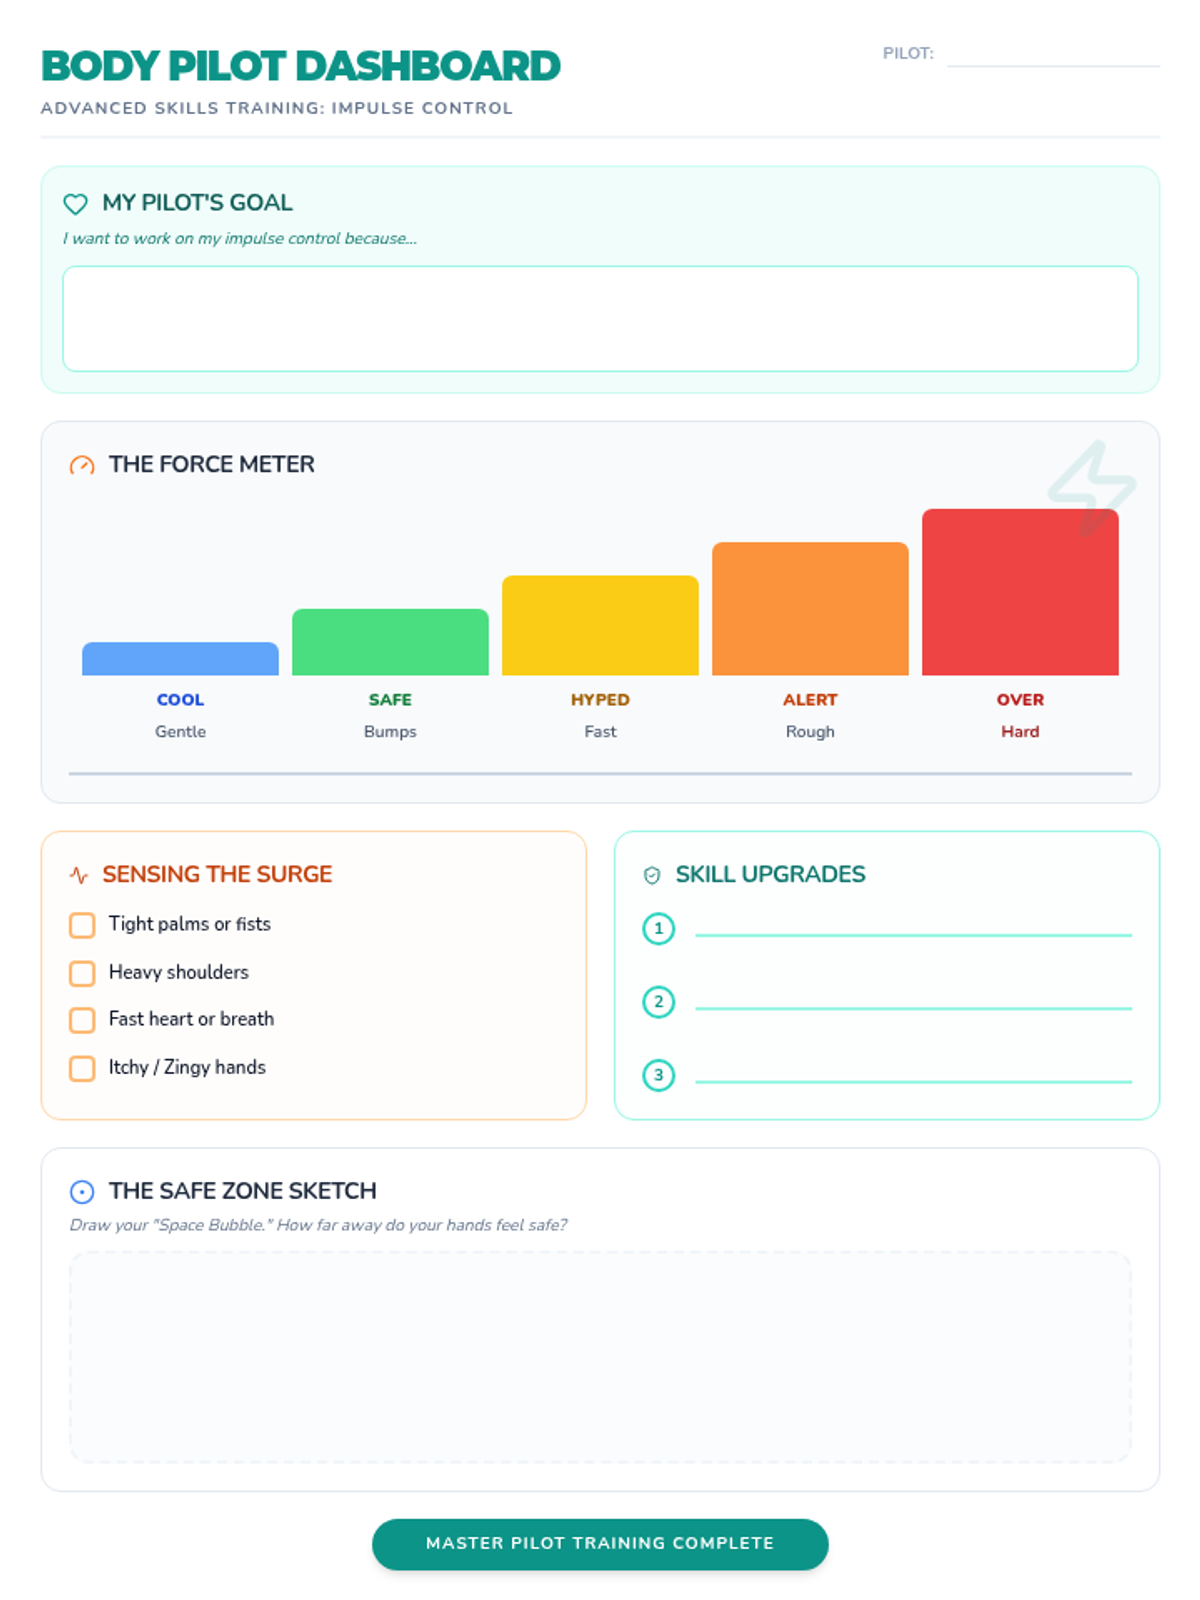Screen dimensions: 1200x1600
Task: Click the Master Pilot Training Complete button
Action: click(x=600, y=1544)
